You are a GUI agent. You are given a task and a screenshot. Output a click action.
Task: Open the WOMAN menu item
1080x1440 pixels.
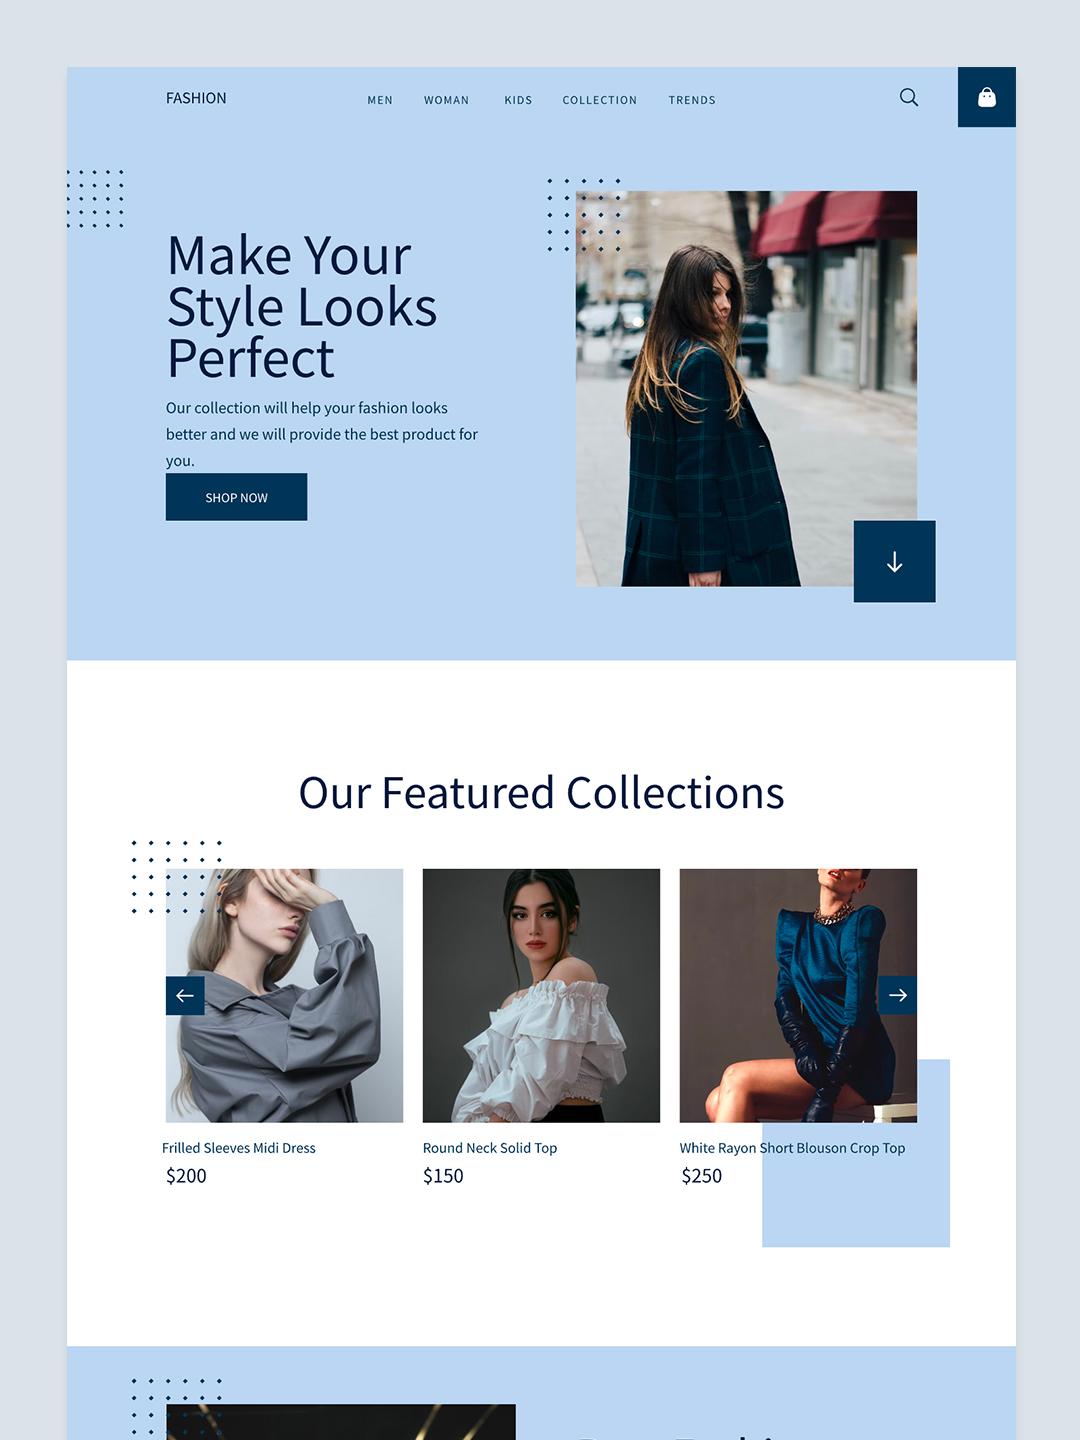446,100
